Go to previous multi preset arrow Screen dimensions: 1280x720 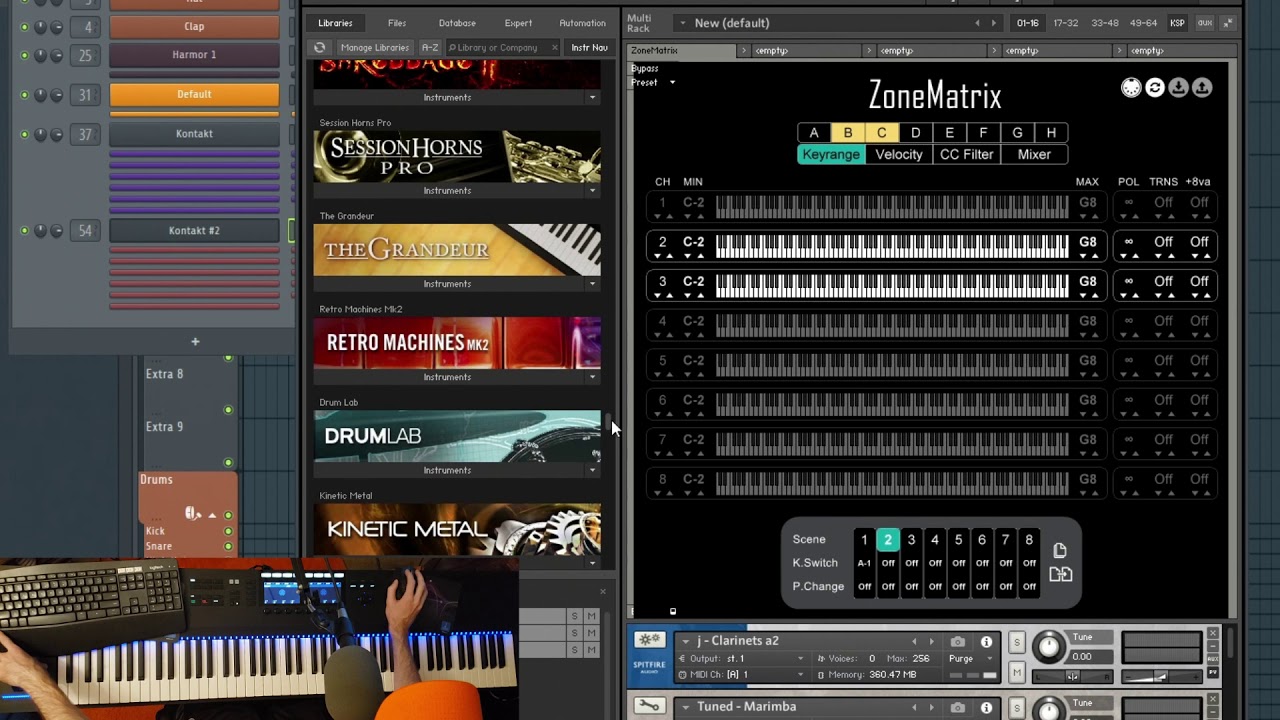tap(977, 23)
